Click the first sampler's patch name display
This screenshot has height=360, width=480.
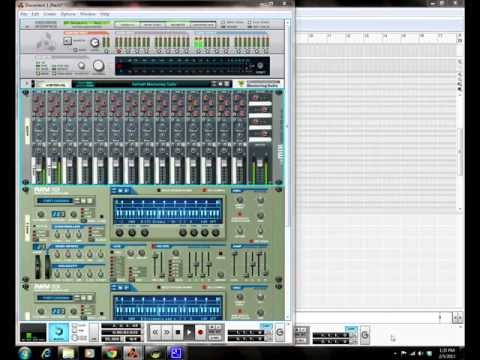[x=55, y=201]
